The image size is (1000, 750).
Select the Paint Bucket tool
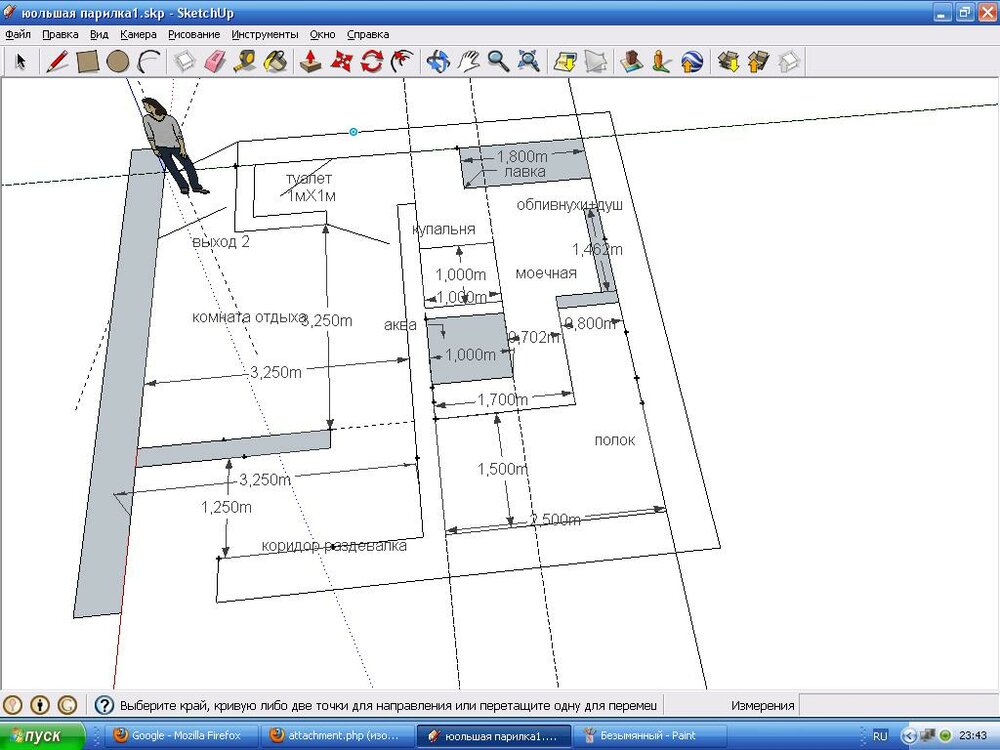(277, 61)
